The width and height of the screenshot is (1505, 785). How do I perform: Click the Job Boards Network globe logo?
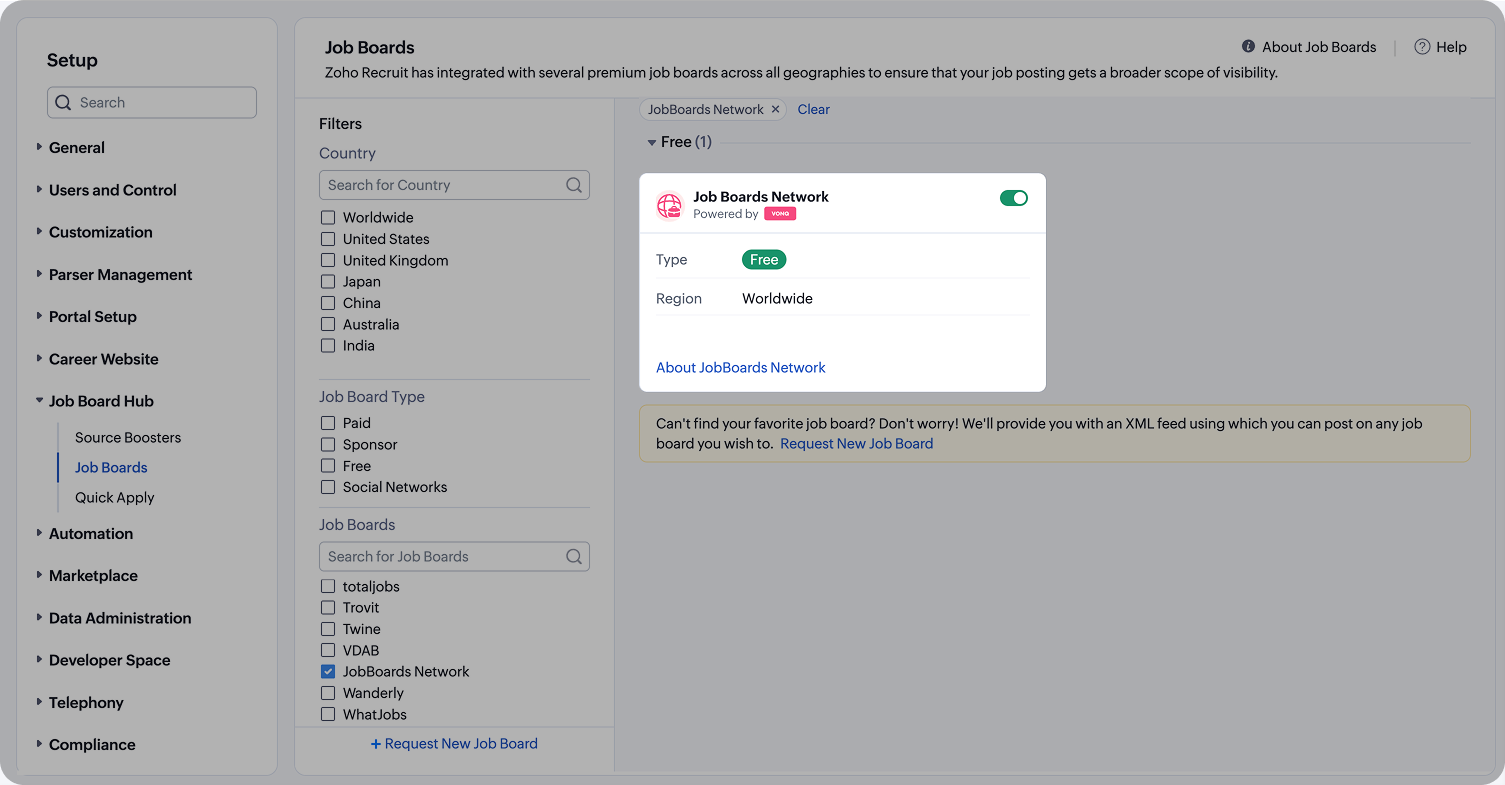click(x=669, y=205)
